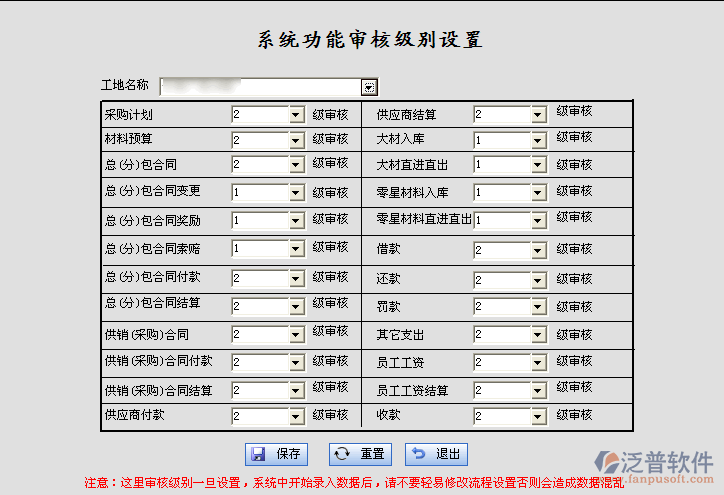Expand the 借款 level dropdown
The height and width of the screenshot is (495, 724).
538,251
